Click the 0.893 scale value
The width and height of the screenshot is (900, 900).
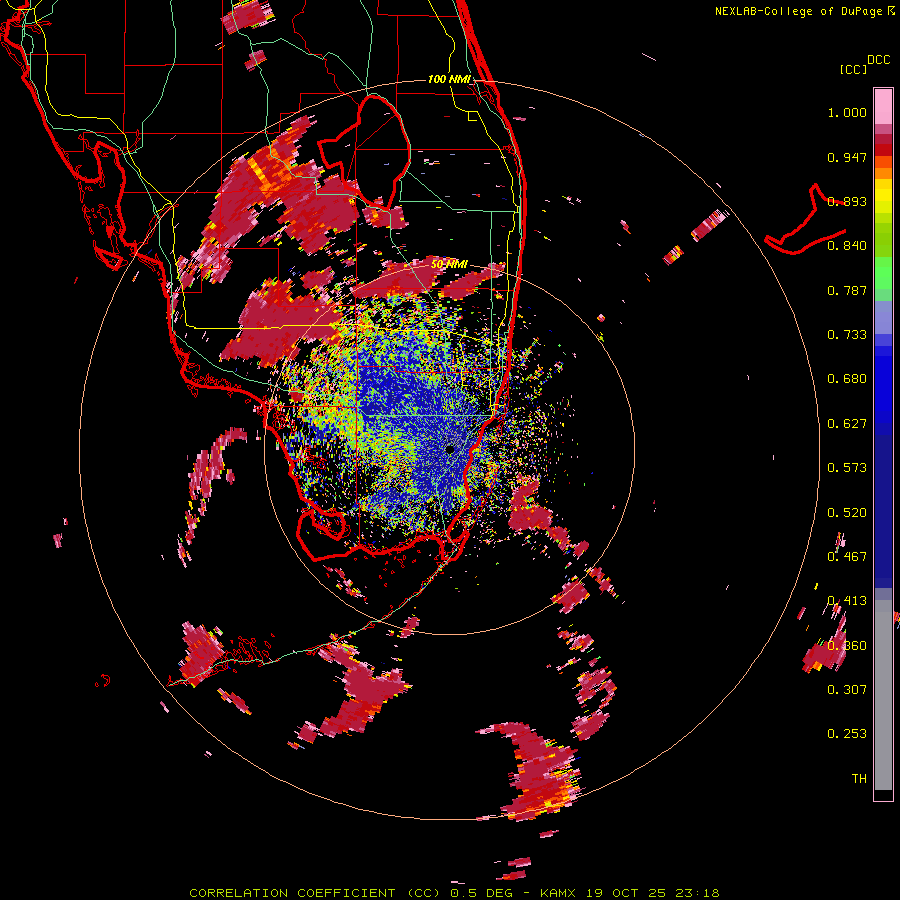(847, 201)
